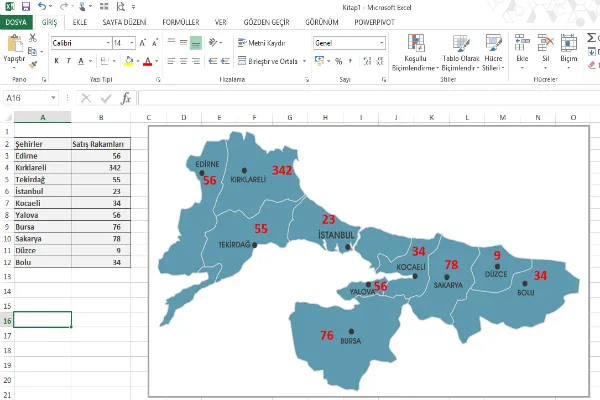Viewport: 600px width, 400px height.
Task: Save the workbook using the floppy icon
Action: coord(26,6)
